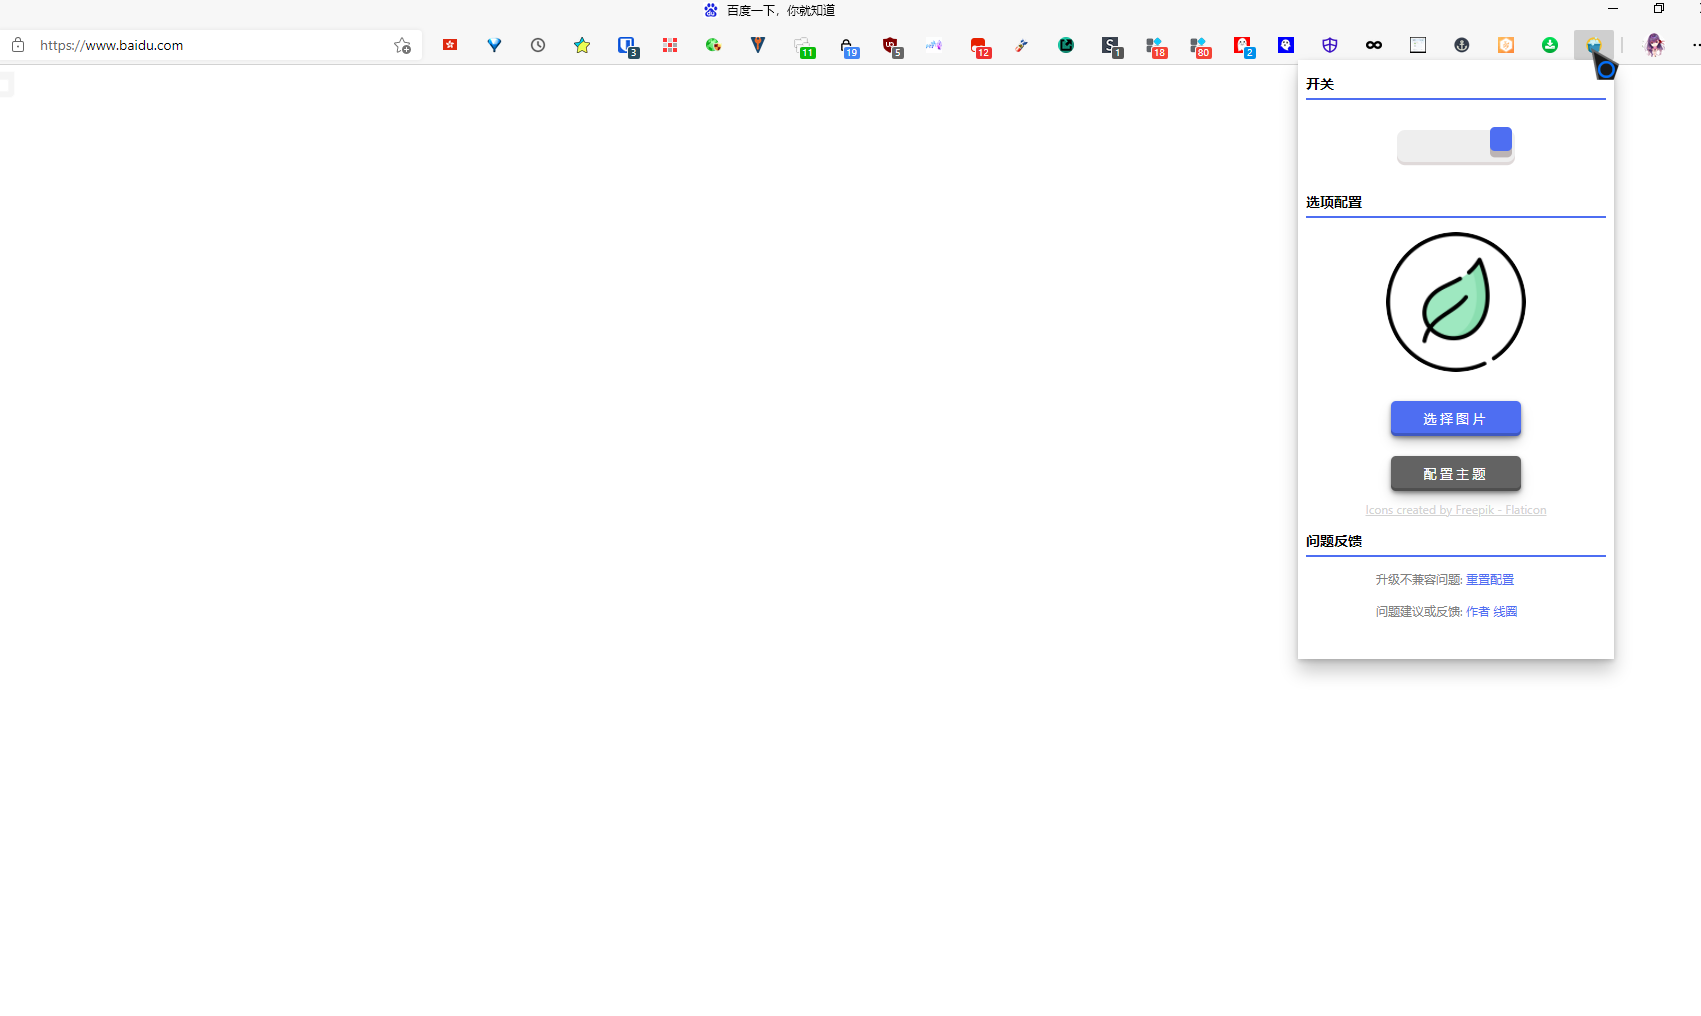Open the Bitwarden shield extension with badge 3

pyautogui.click(x=626, y=45)
